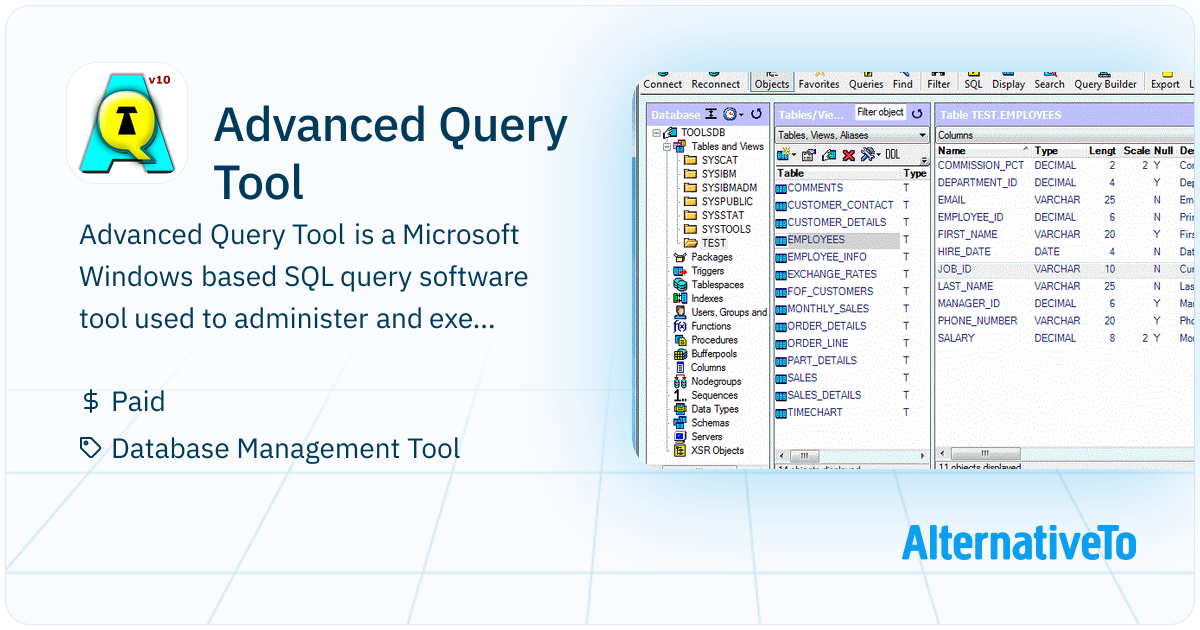The width and height of the screenshot is (1200, 630).
Task: Collapse the TOOLSDB tree node
Action: 656,133
